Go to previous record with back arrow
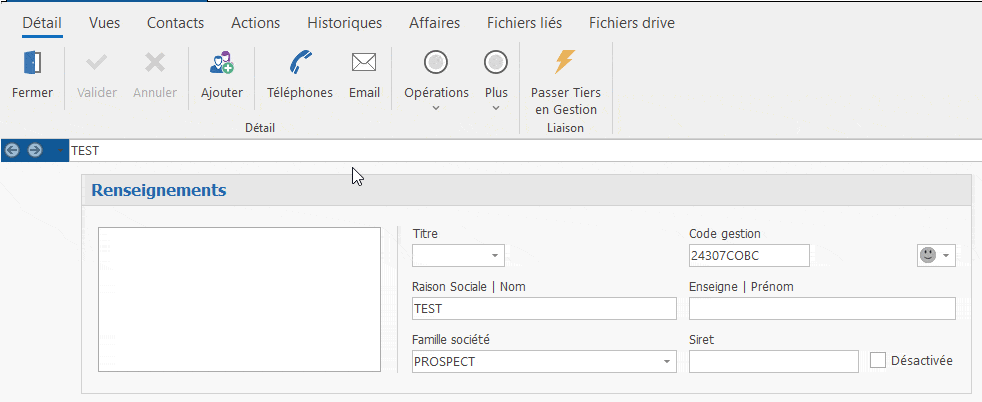Viewport: 982px width, 402px height. pos(13,150)
